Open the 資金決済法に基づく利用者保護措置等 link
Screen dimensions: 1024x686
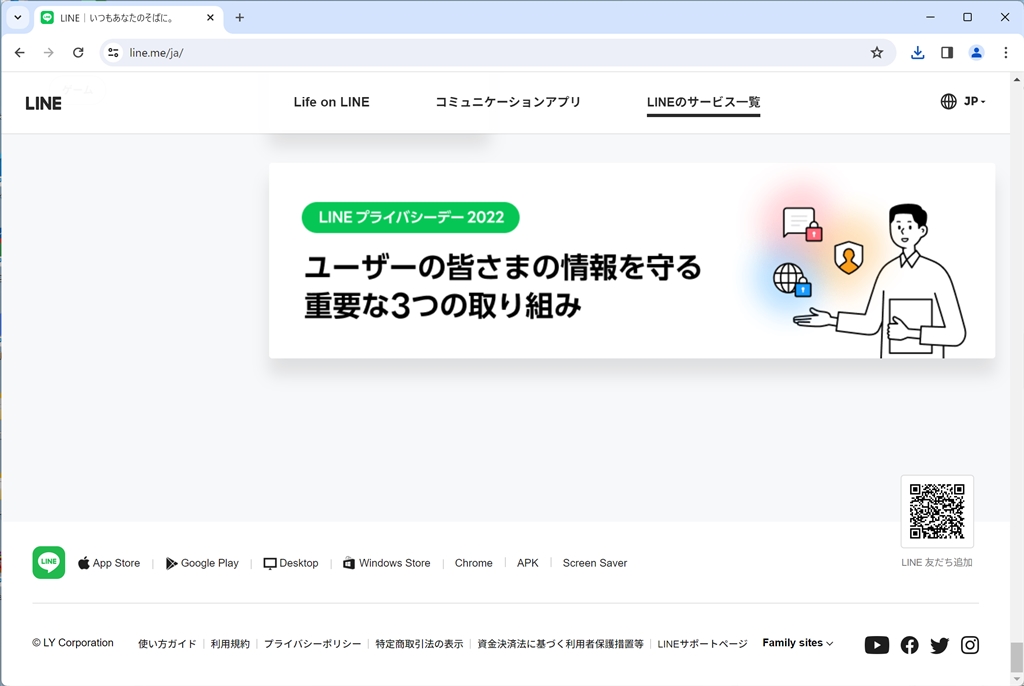pos(560,644)
